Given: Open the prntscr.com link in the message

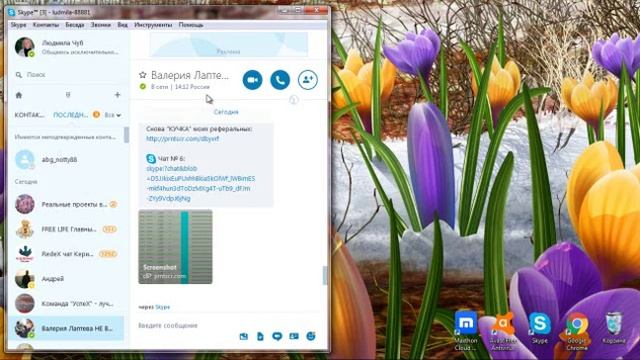Looking at the screenshot, I should click(182, 139).
